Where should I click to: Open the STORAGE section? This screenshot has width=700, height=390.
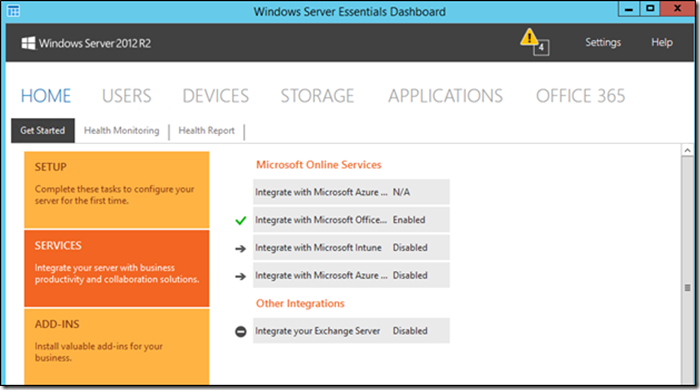317,96
